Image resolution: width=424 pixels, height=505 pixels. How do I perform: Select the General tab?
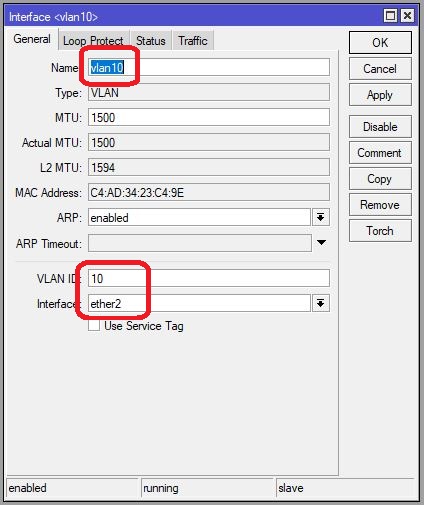click(x=32, y=39)
